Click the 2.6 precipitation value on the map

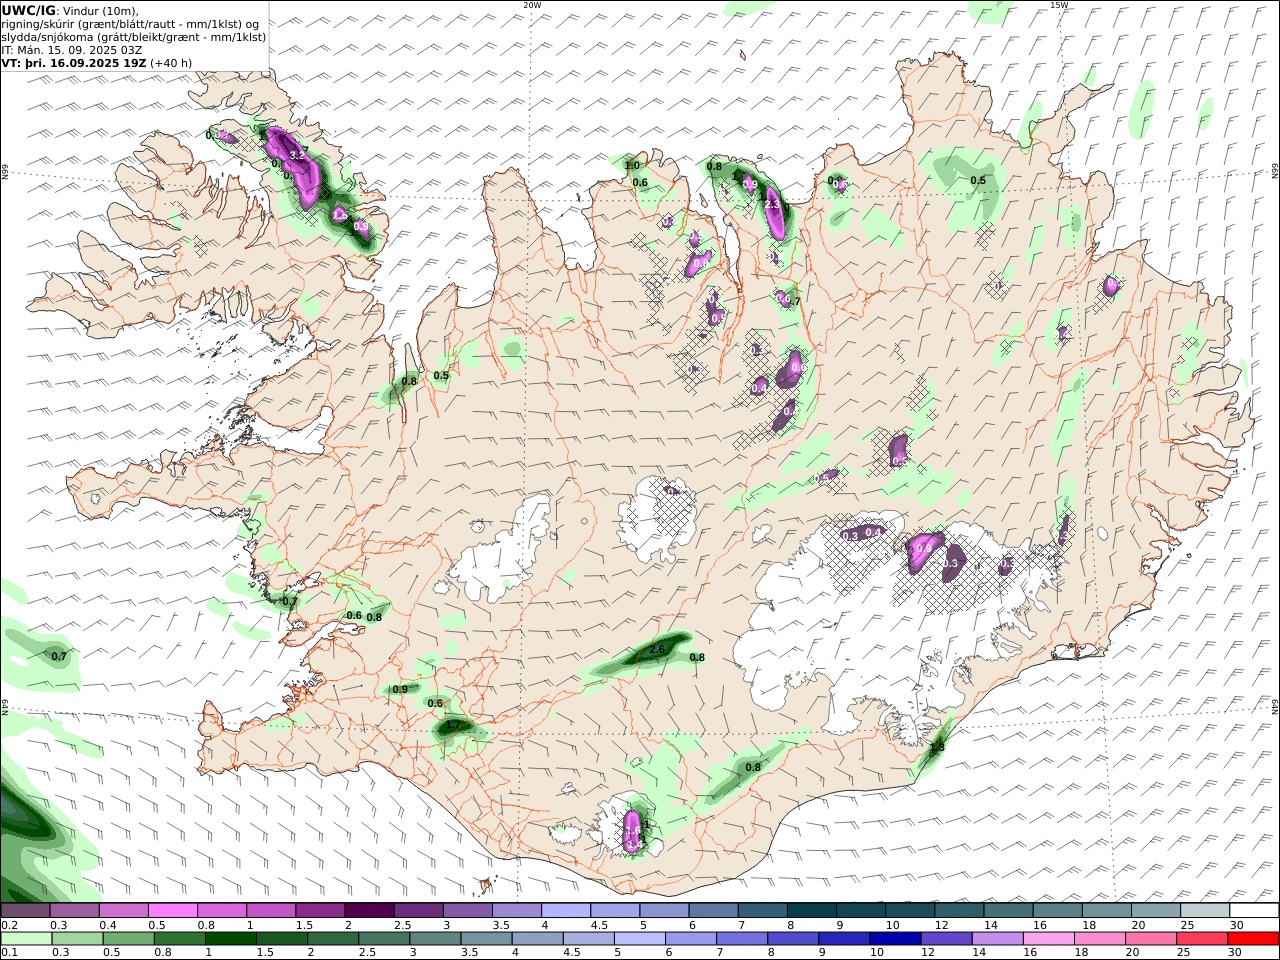point(657,650)
